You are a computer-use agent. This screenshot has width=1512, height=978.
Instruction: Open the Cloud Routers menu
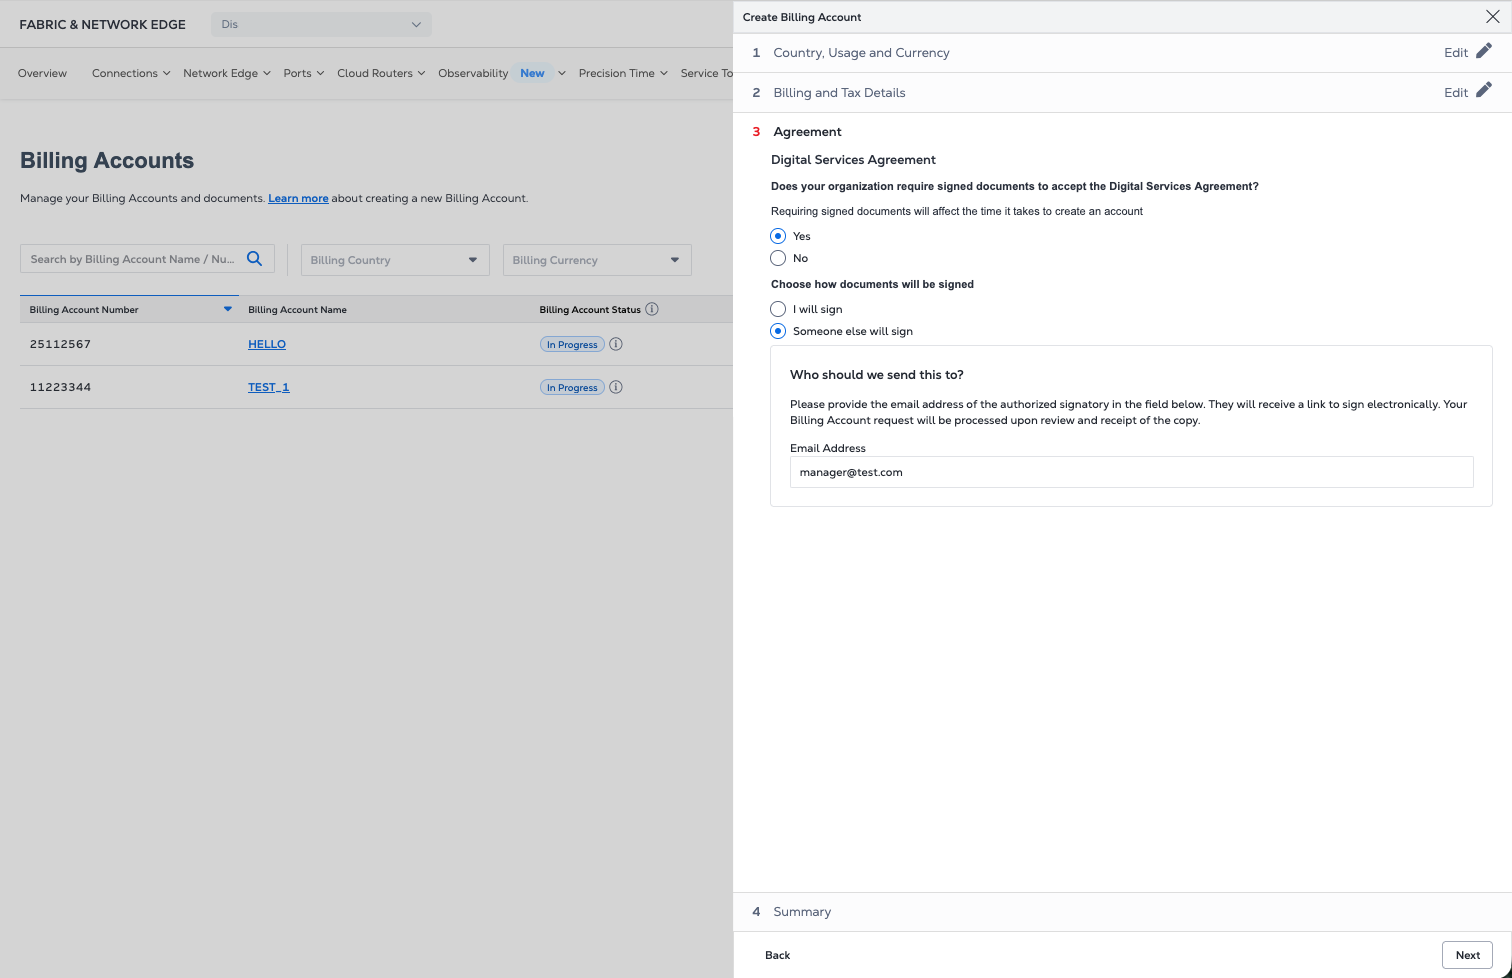pos(380,73)
